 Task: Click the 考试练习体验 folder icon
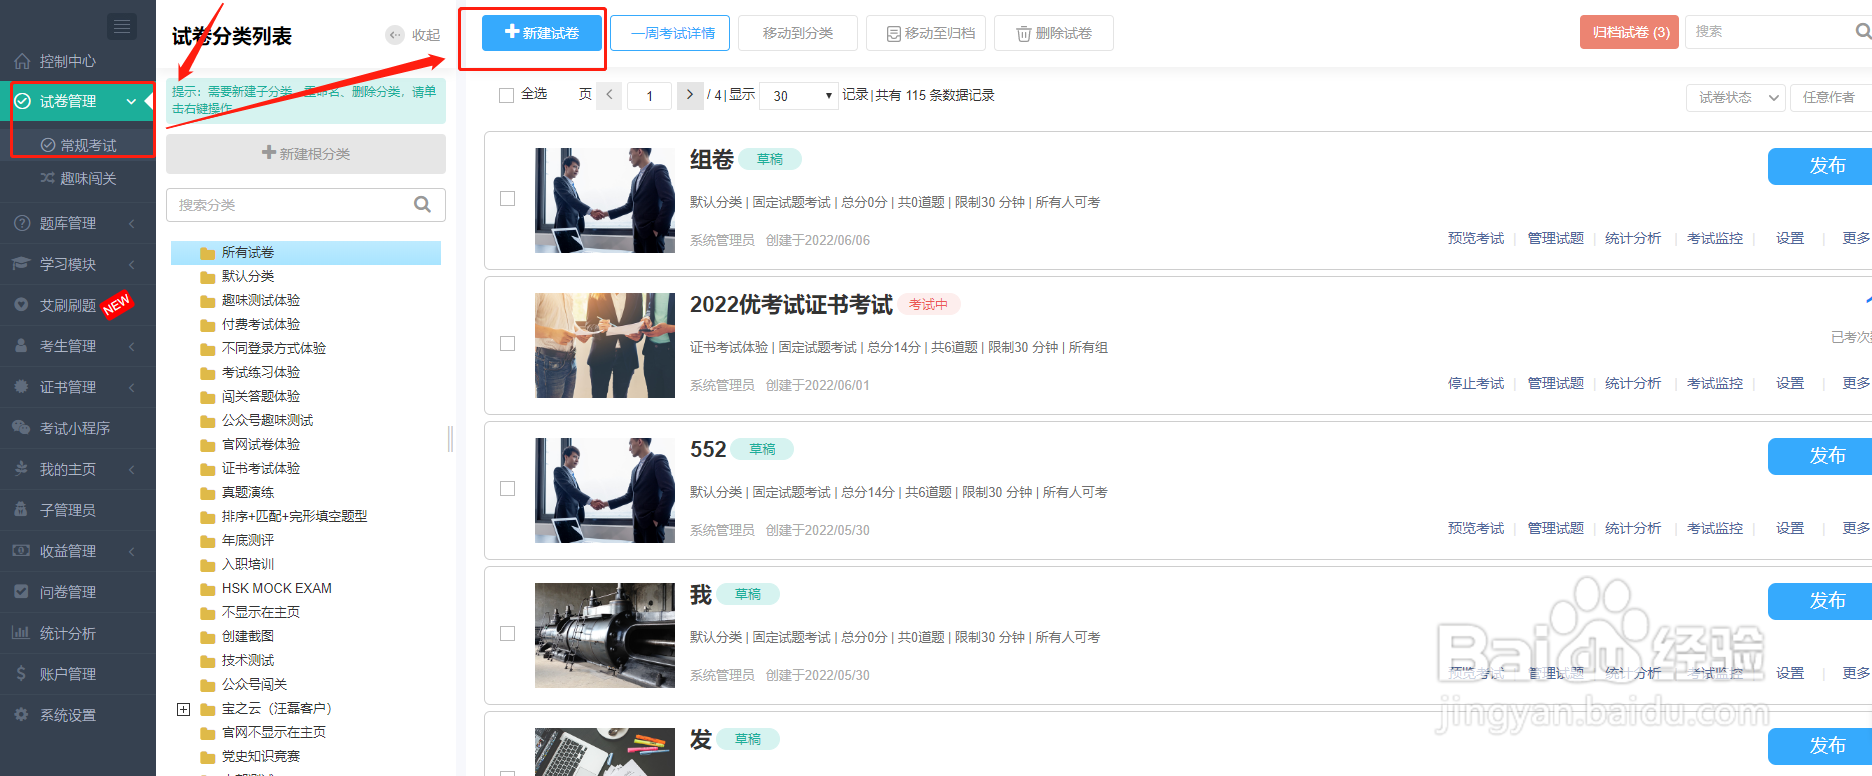[208, 373]
